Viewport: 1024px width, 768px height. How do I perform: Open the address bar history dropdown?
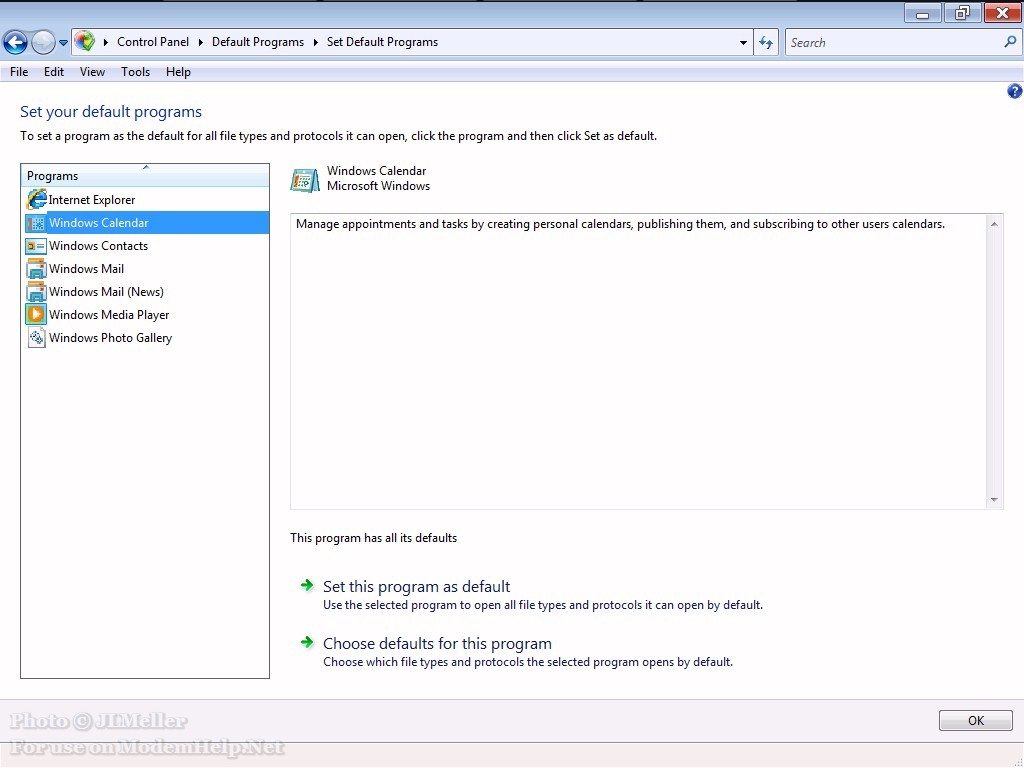tap(743, 42)
